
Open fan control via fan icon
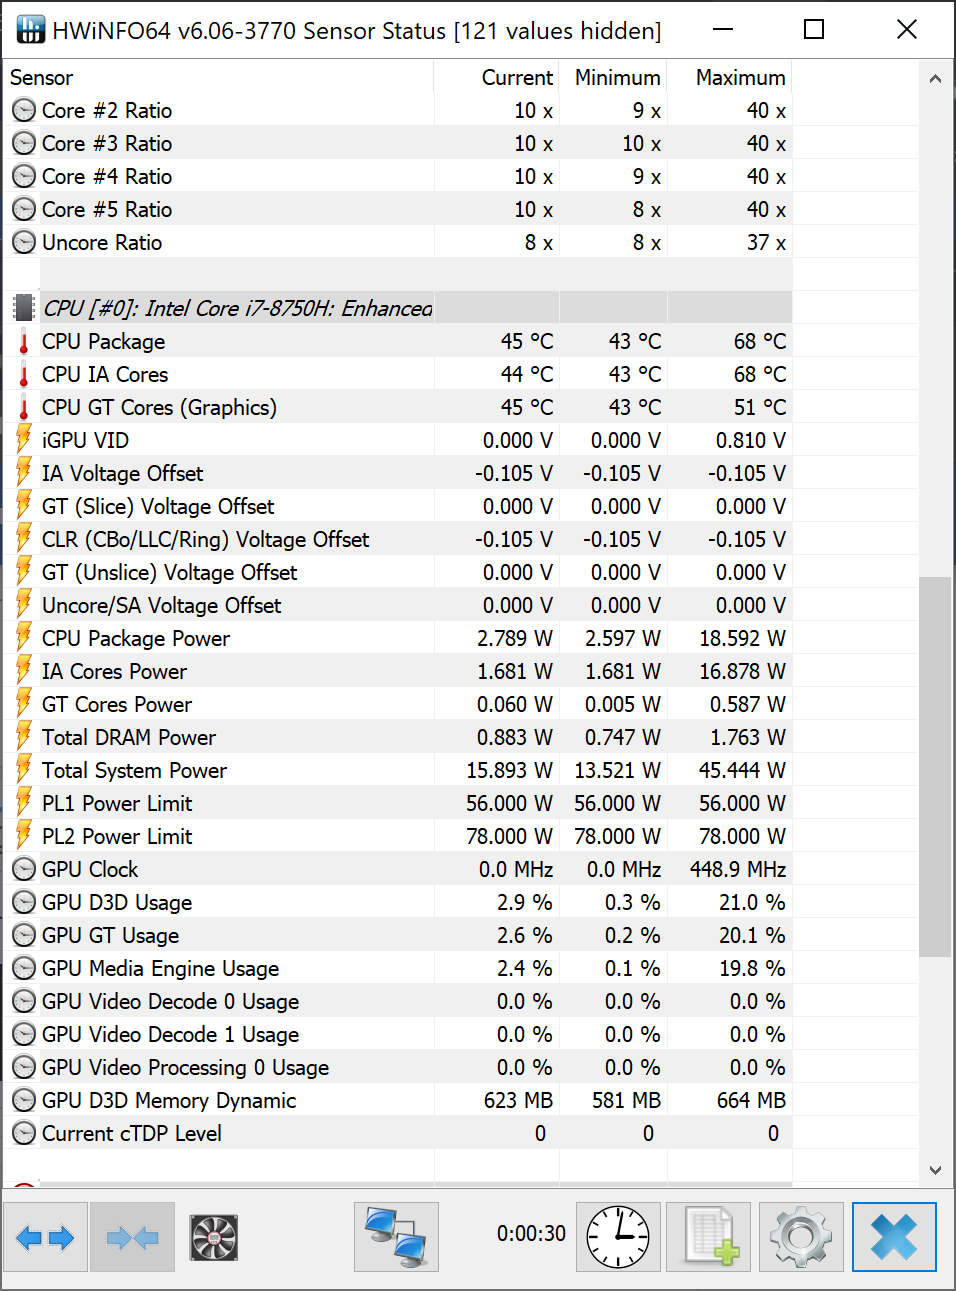(x=213, y=1237)
